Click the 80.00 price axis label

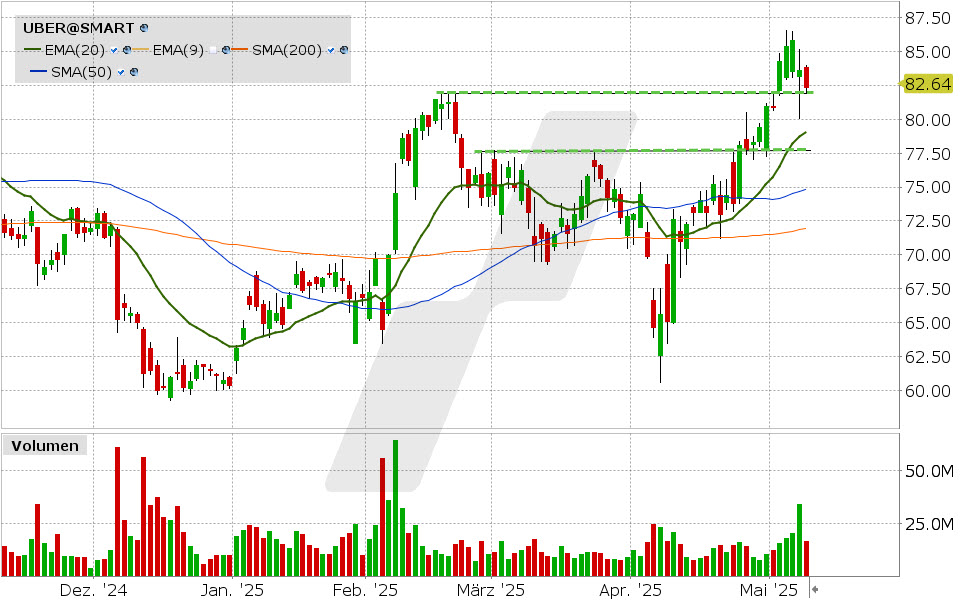point(928,120)
